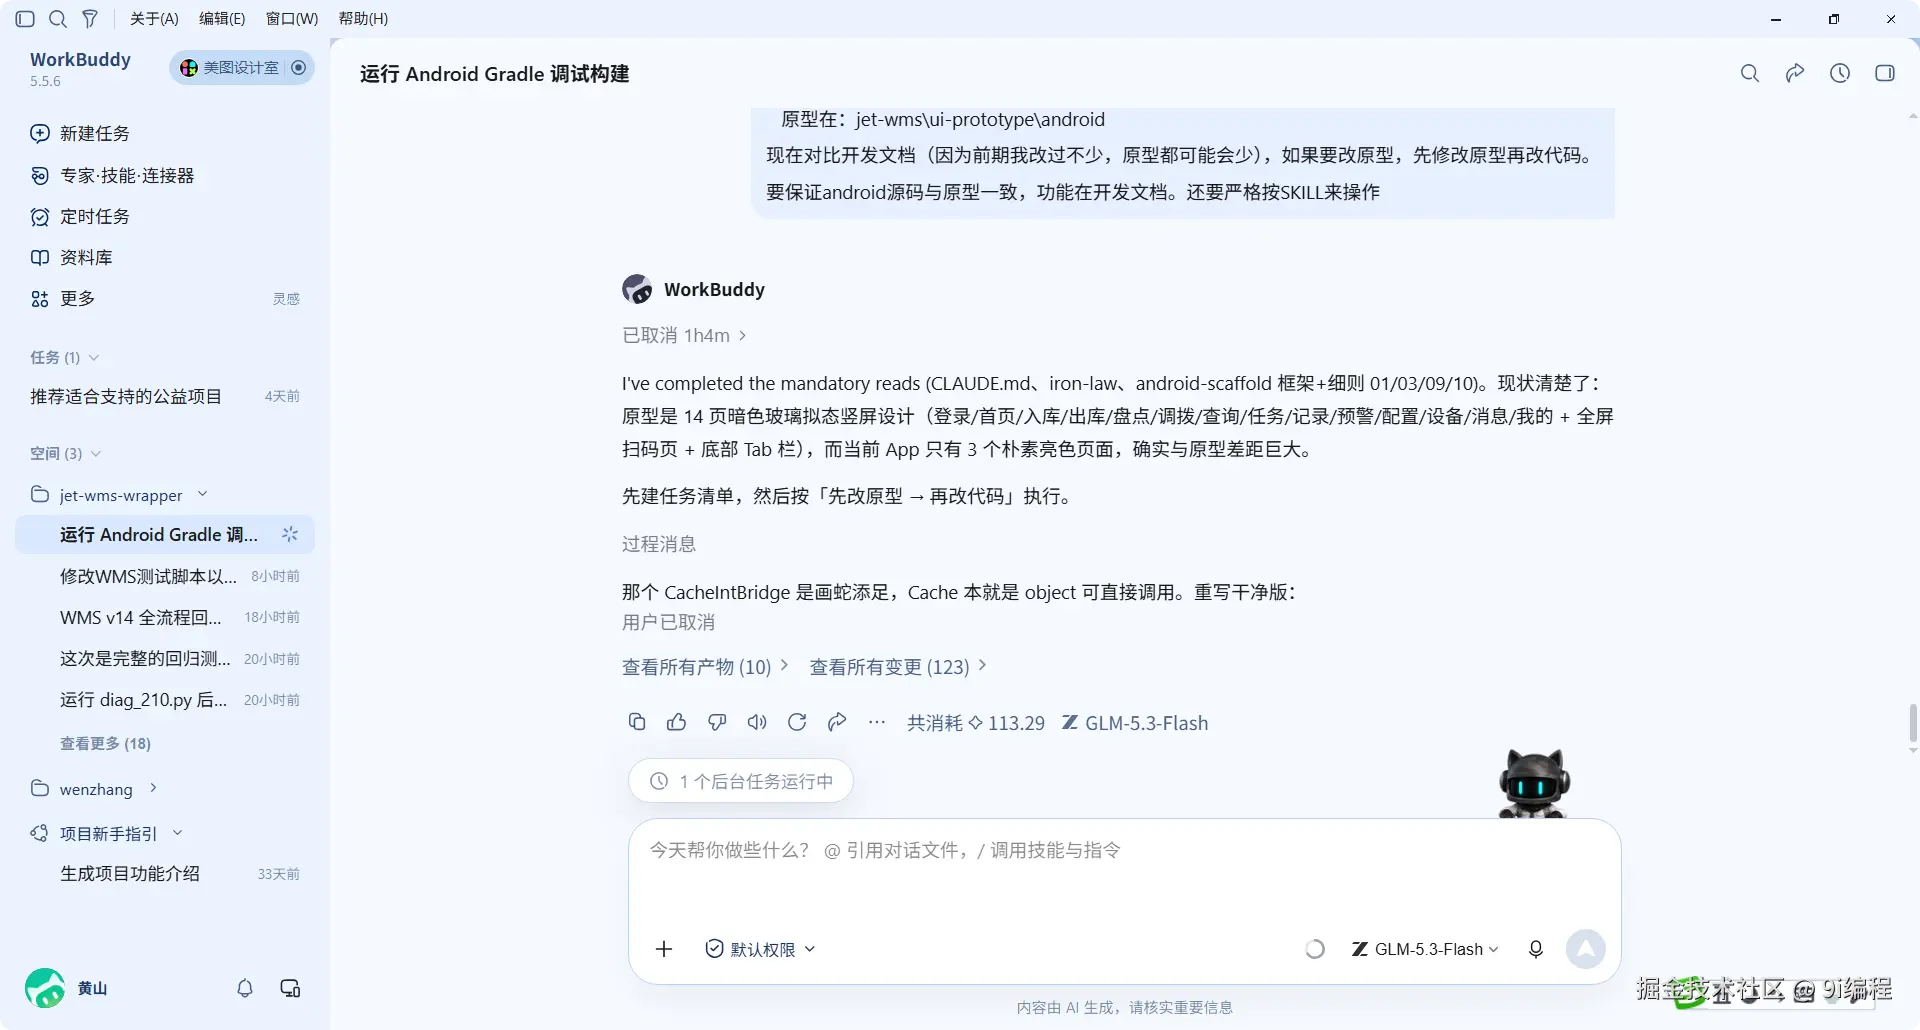Click the 1 个后台任务运行中 pill
Image resolution: width=1920 pixels, height=1030 pixels.
click(741, 781)
